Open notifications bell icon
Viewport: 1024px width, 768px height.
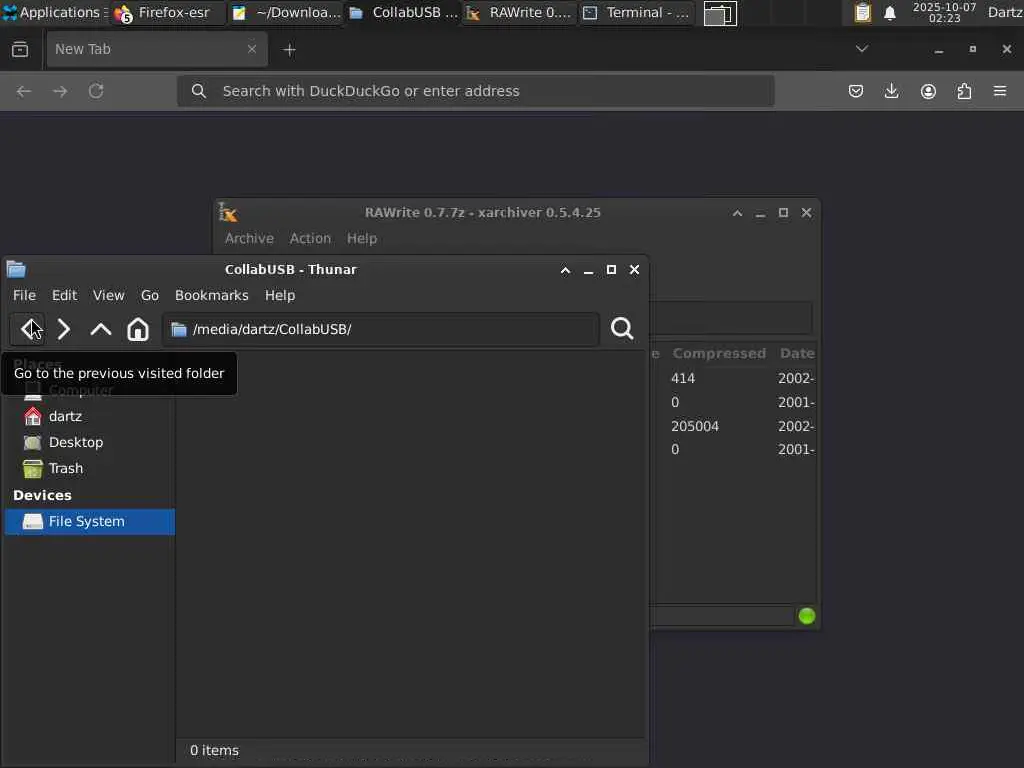pyautogui.click(x=889, y=13)
